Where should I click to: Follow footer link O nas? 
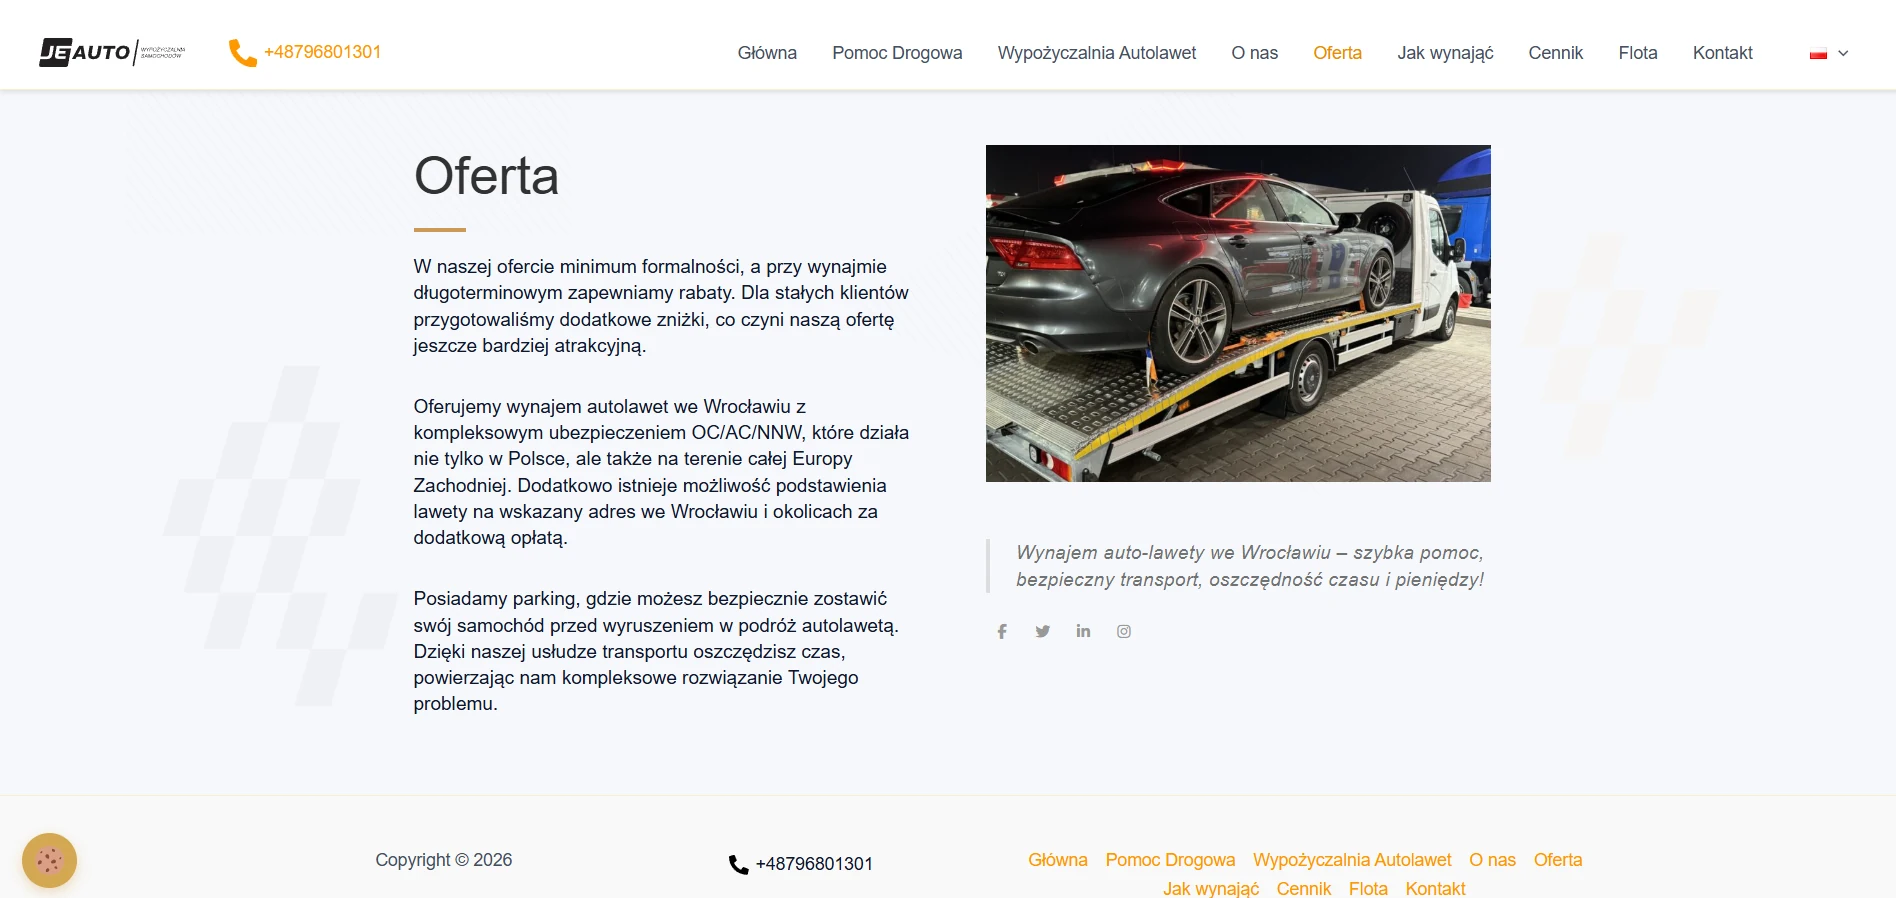tap(1492, 860)
